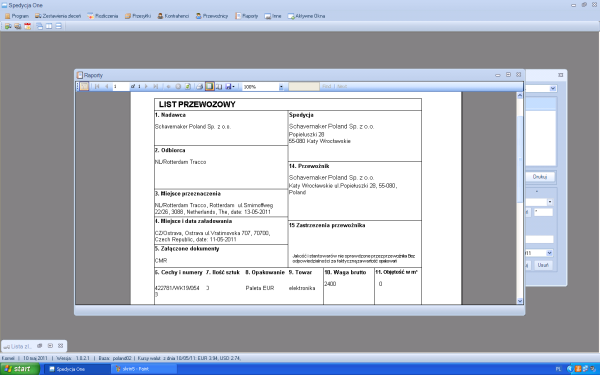Open the page setup icon
Image resolution: width=600 pixels, height=375 pixels.
(219, 86)
